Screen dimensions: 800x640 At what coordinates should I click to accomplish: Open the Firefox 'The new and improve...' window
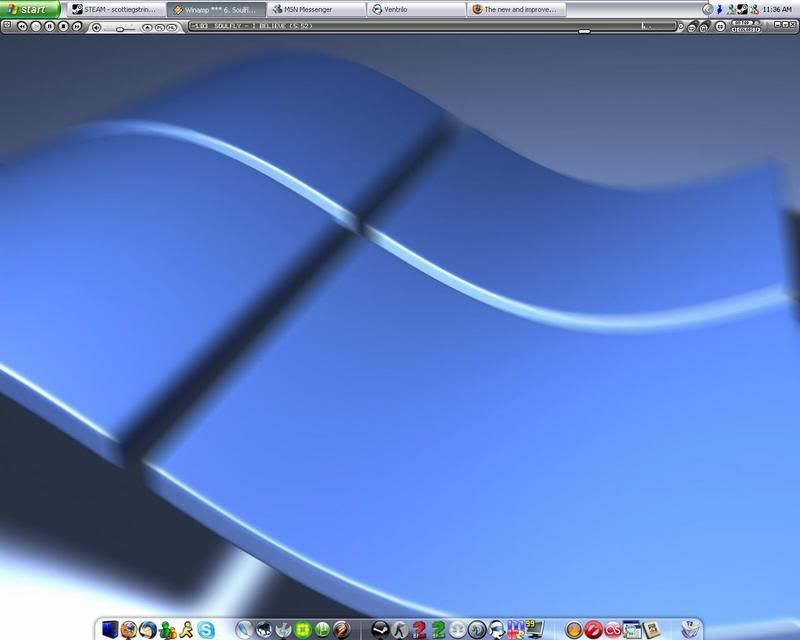(x=516, y=9)
